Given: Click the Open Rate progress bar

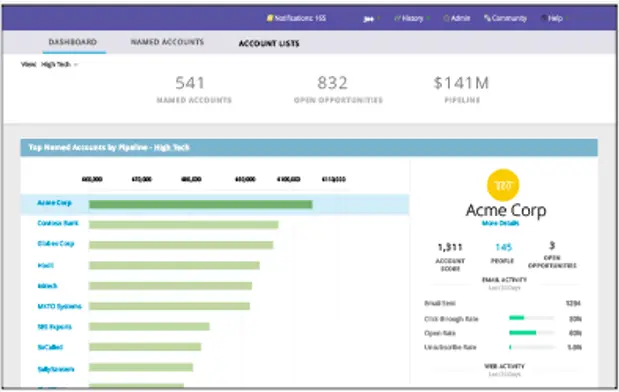Looking at the screenshot, I should 531,333.
